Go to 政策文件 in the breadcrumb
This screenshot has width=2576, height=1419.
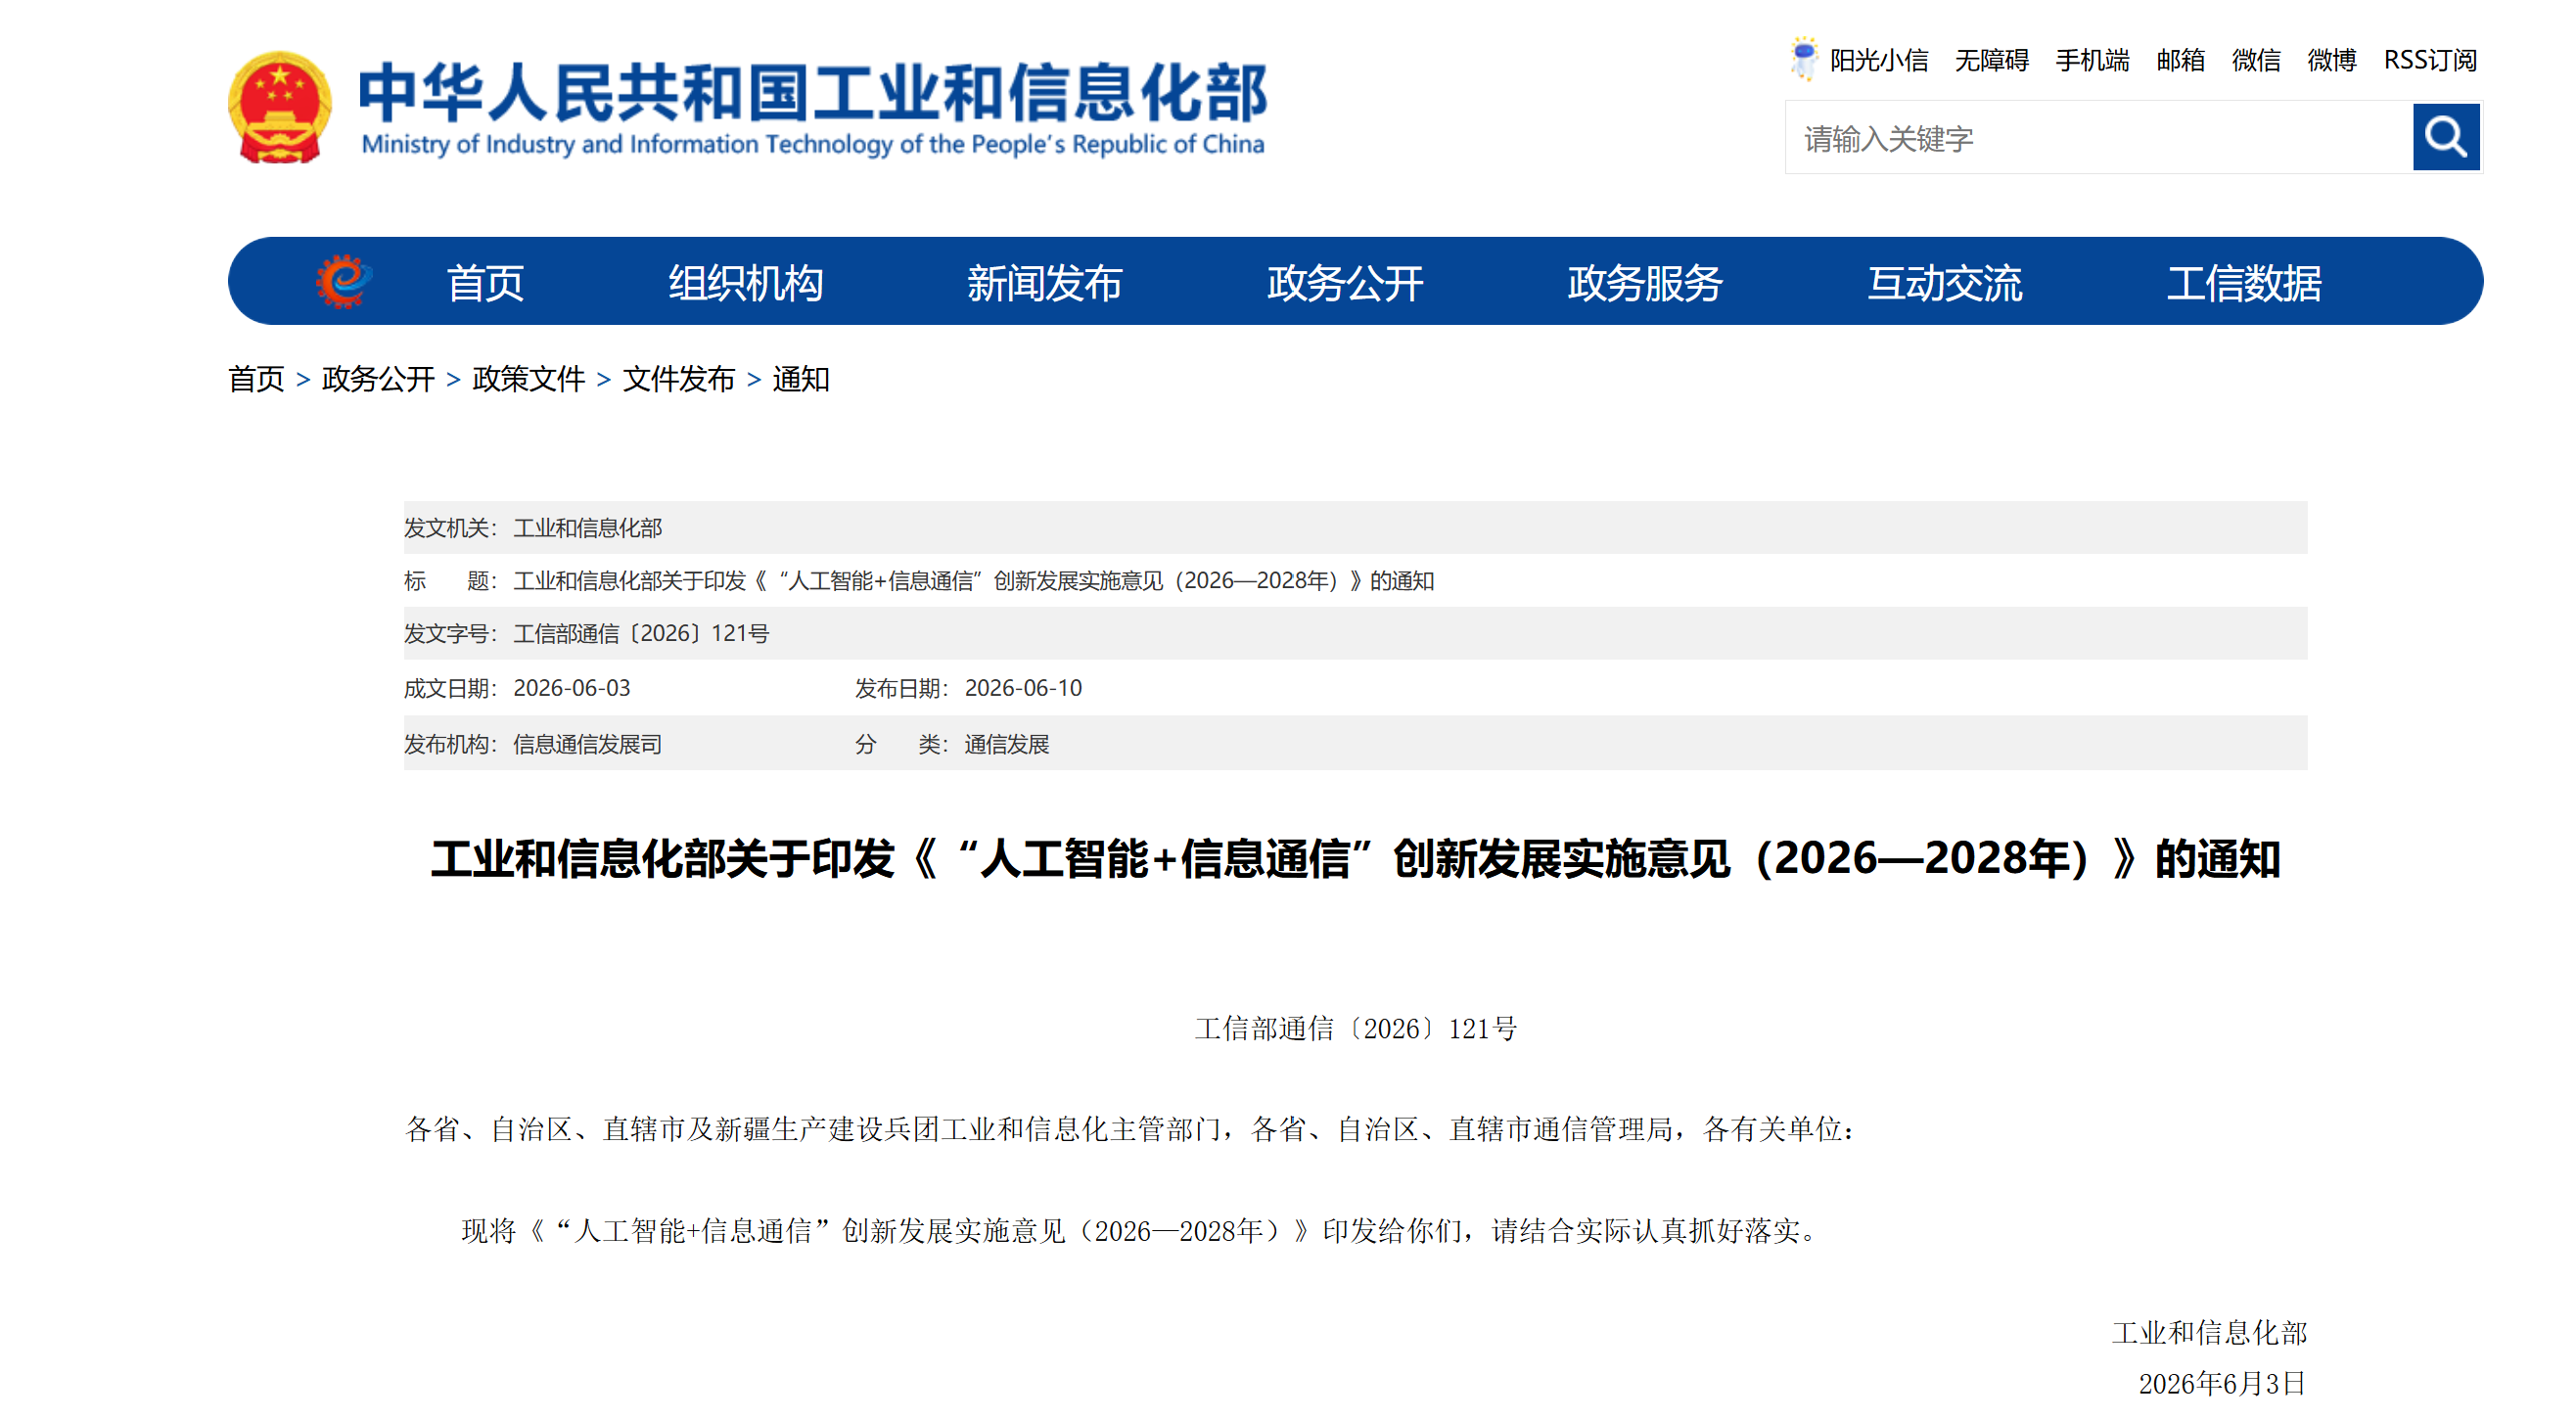click(x=528, y=379)
